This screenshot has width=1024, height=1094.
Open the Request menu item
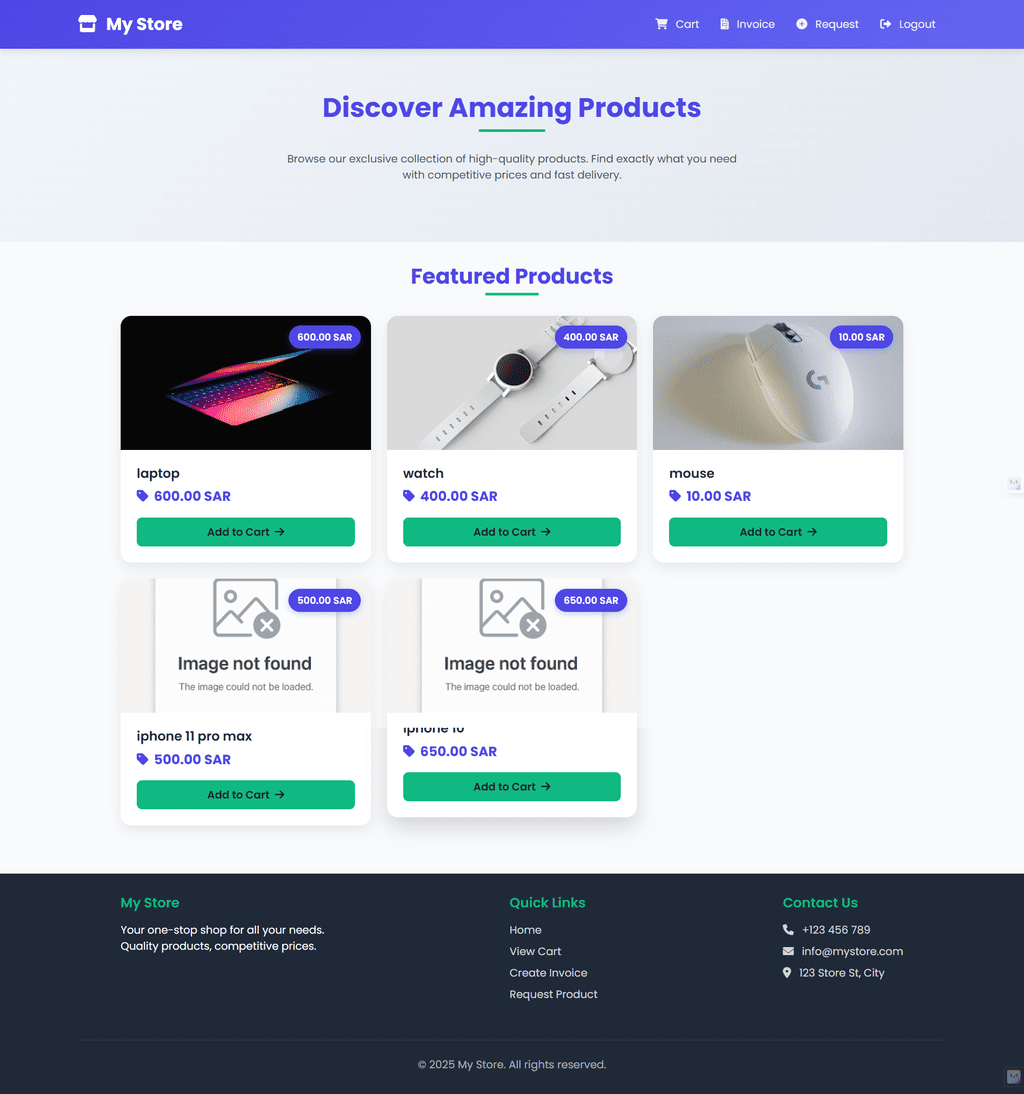[x=827, y=24]
